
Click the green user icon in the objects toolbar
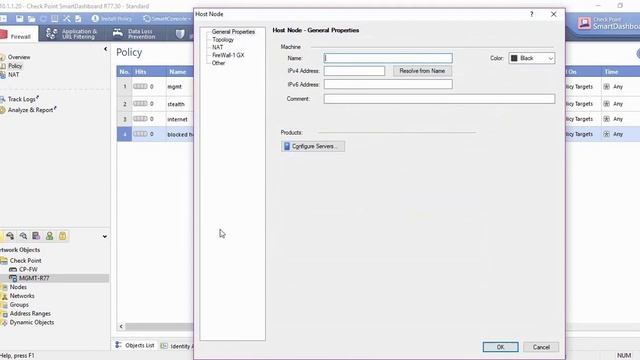[49, 236]
